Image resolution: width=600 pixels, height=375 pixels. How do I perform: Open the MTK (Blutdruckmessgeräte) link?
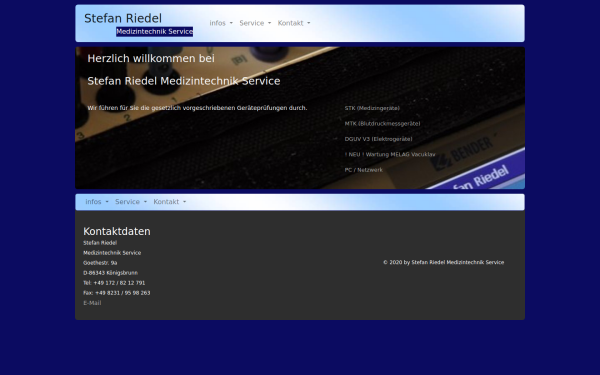[x=382, y=124]
